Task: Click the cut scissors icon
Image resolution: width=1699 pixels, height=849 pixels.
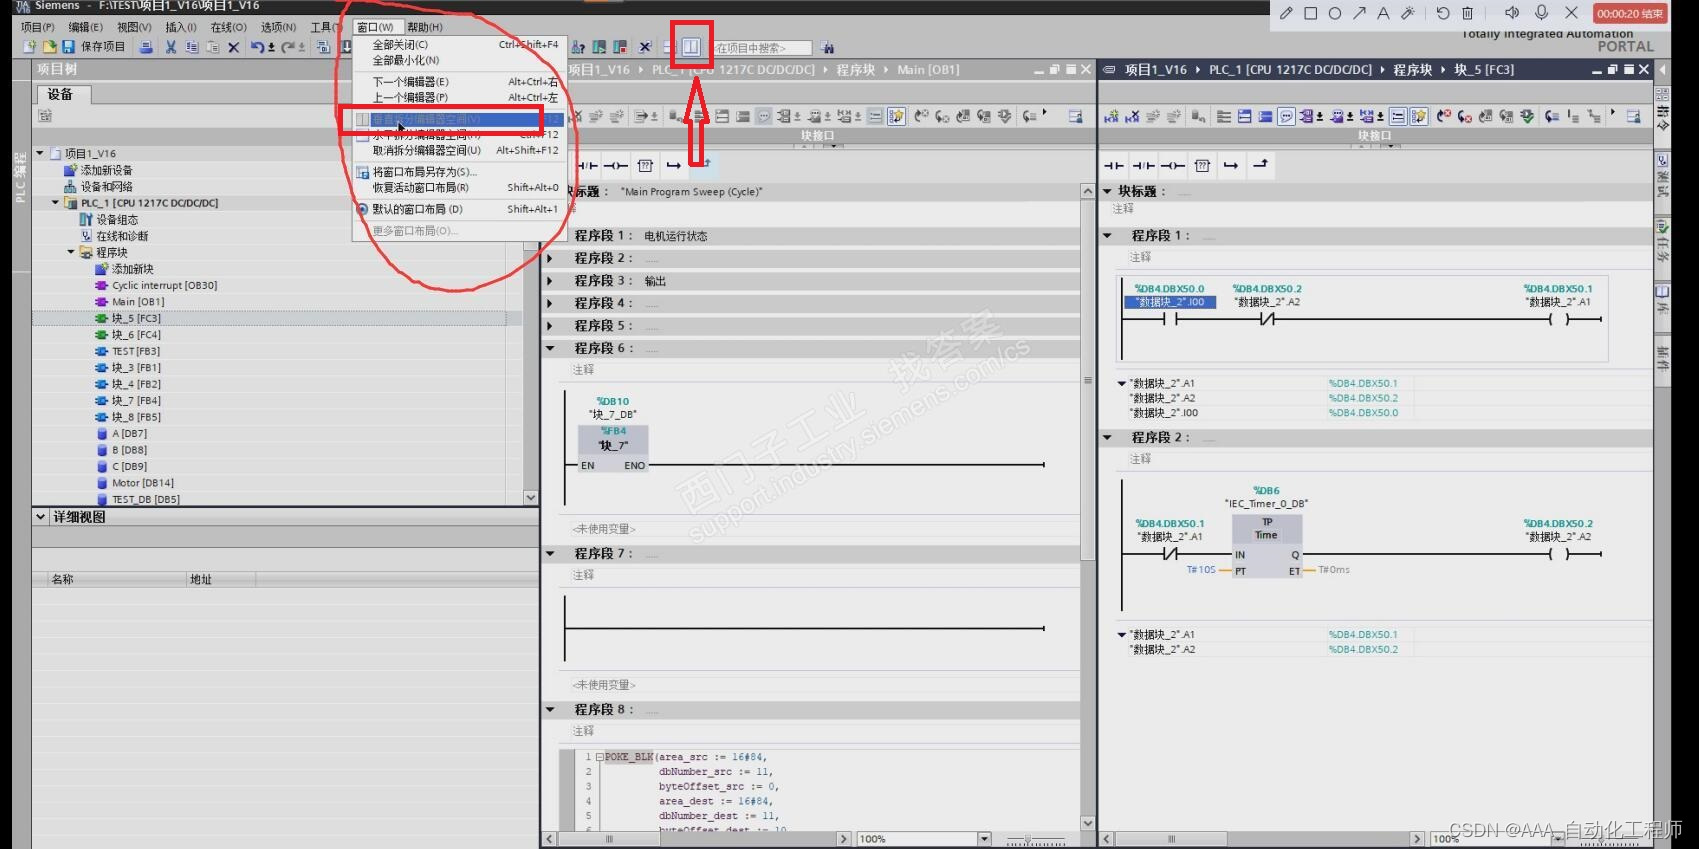Action: pyautogui.click(x=171, y=47)
